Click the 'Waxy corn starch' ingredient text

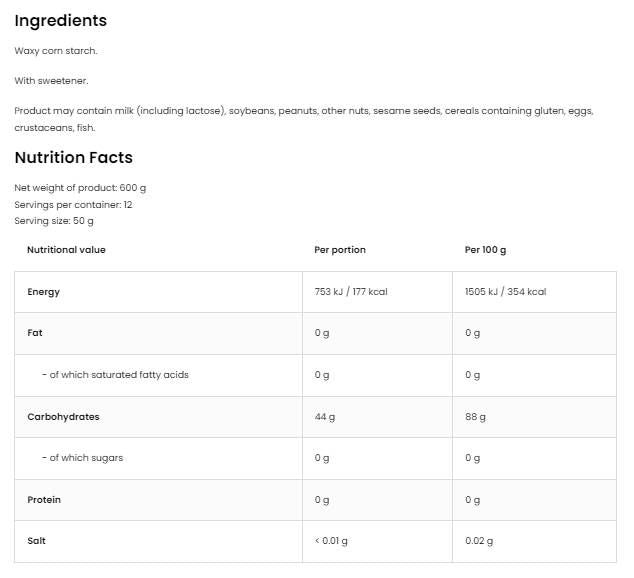[x=56, y=50]
